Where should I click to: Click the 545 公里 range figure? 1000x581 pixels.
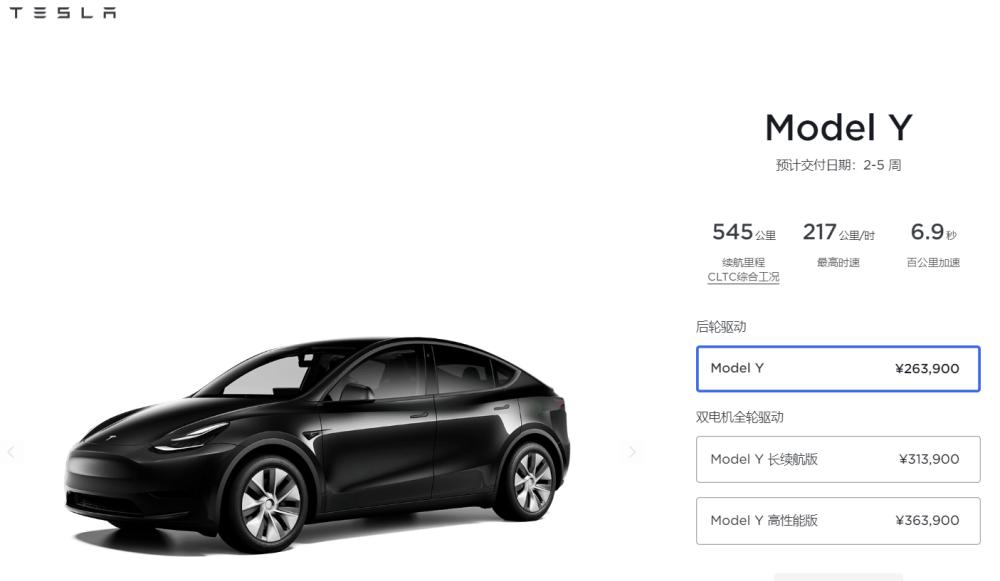point(744,232)
